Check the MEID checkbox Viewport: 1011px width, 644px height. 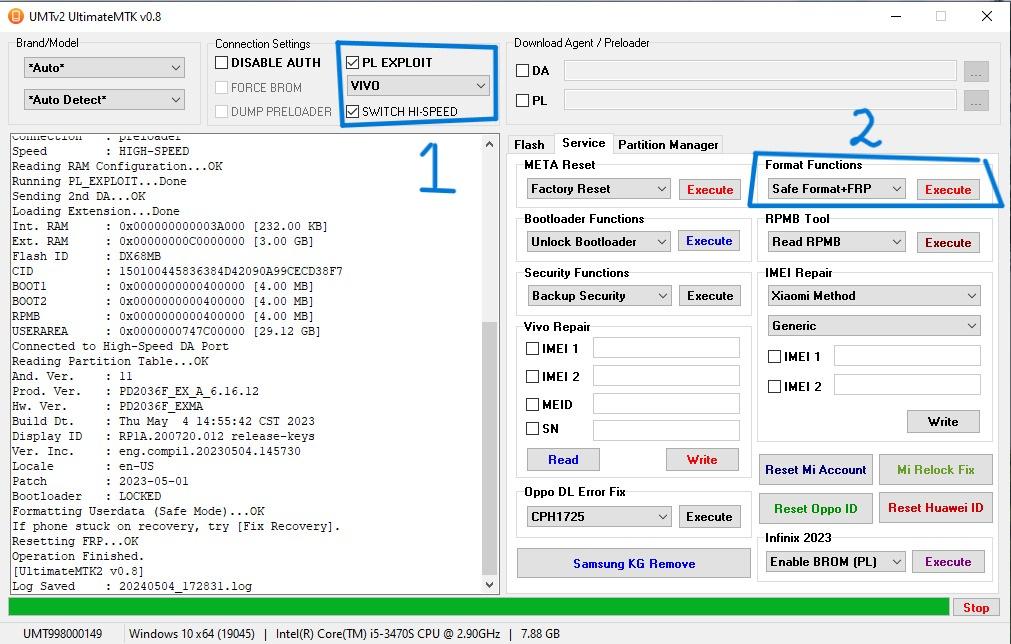533,405
